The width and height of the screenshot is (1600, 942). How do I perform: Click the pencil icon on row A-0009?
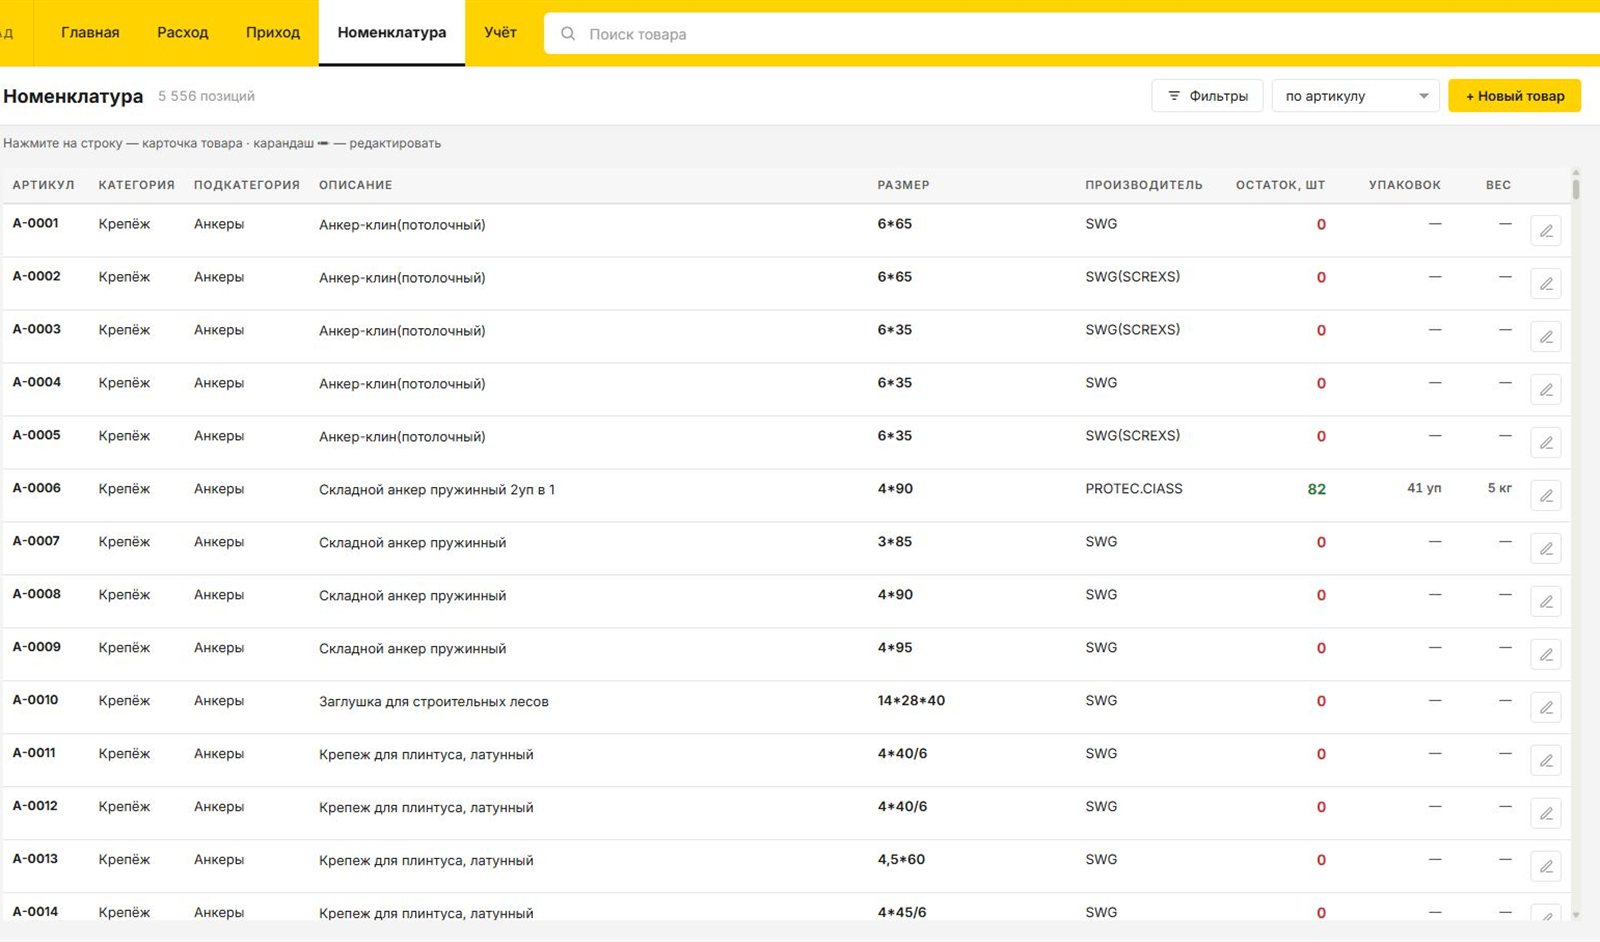[x=1545, y=655]
